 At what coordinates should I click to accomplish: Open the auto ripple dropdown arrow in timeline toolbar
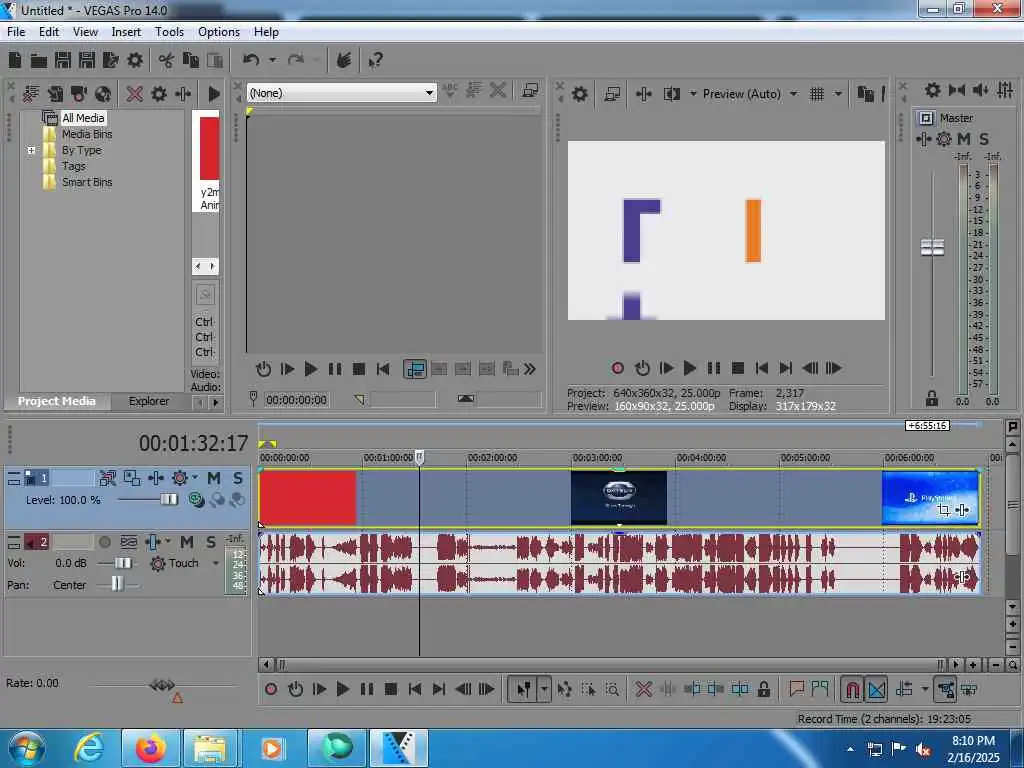coord(925,689)
